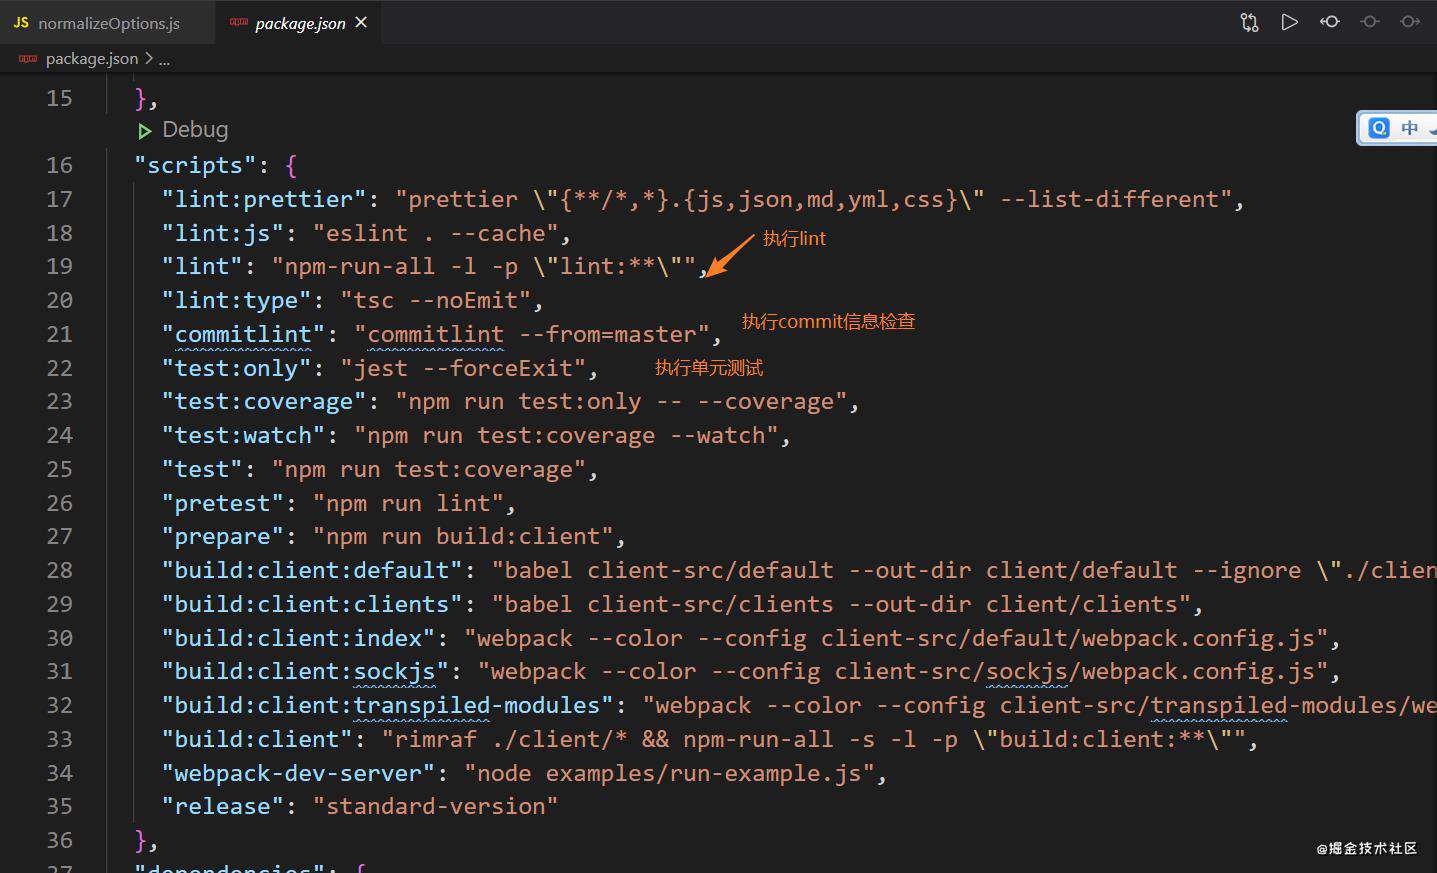Click the "build:client:sockjs" key
This screenshot has height=873, width=1437.
pos(305,672)
